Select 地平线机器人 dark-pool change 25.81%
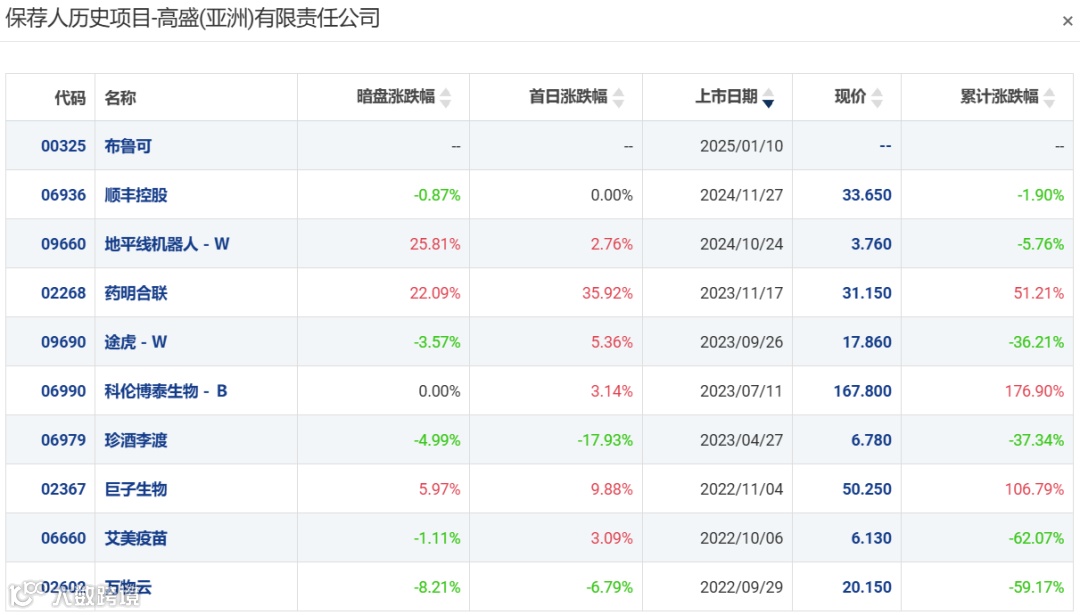Screen dimensions: 1080x615 (435, 244)
